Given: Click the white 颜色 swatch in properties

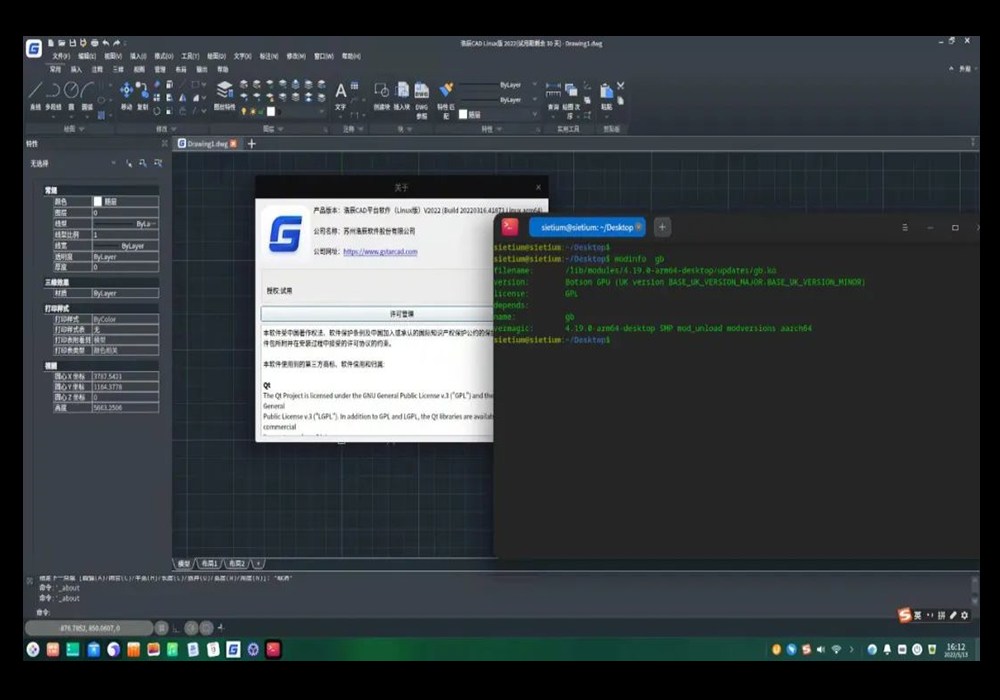Looking at the screenshot, I should coord(98,201).
